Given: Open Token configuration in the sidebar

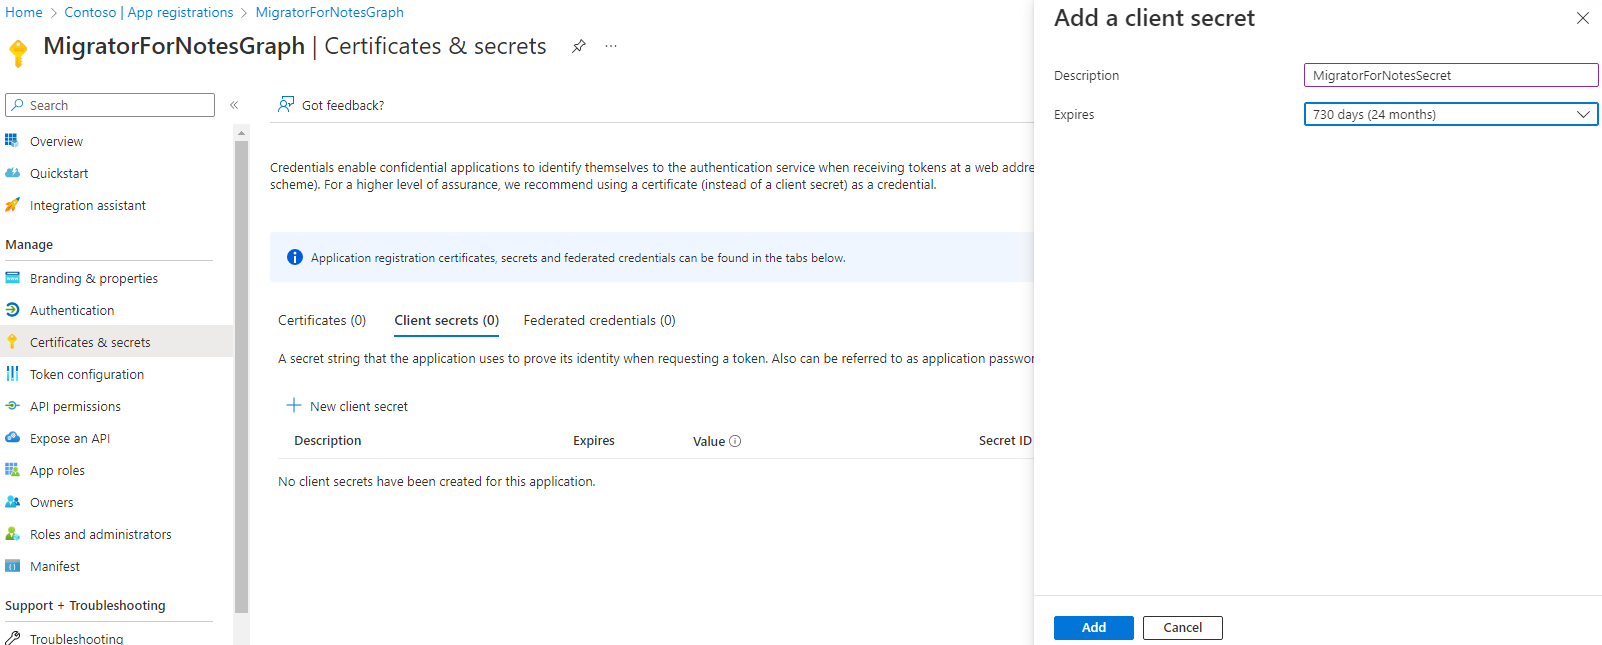Looking at the screenshot, I should pos(87,374).
